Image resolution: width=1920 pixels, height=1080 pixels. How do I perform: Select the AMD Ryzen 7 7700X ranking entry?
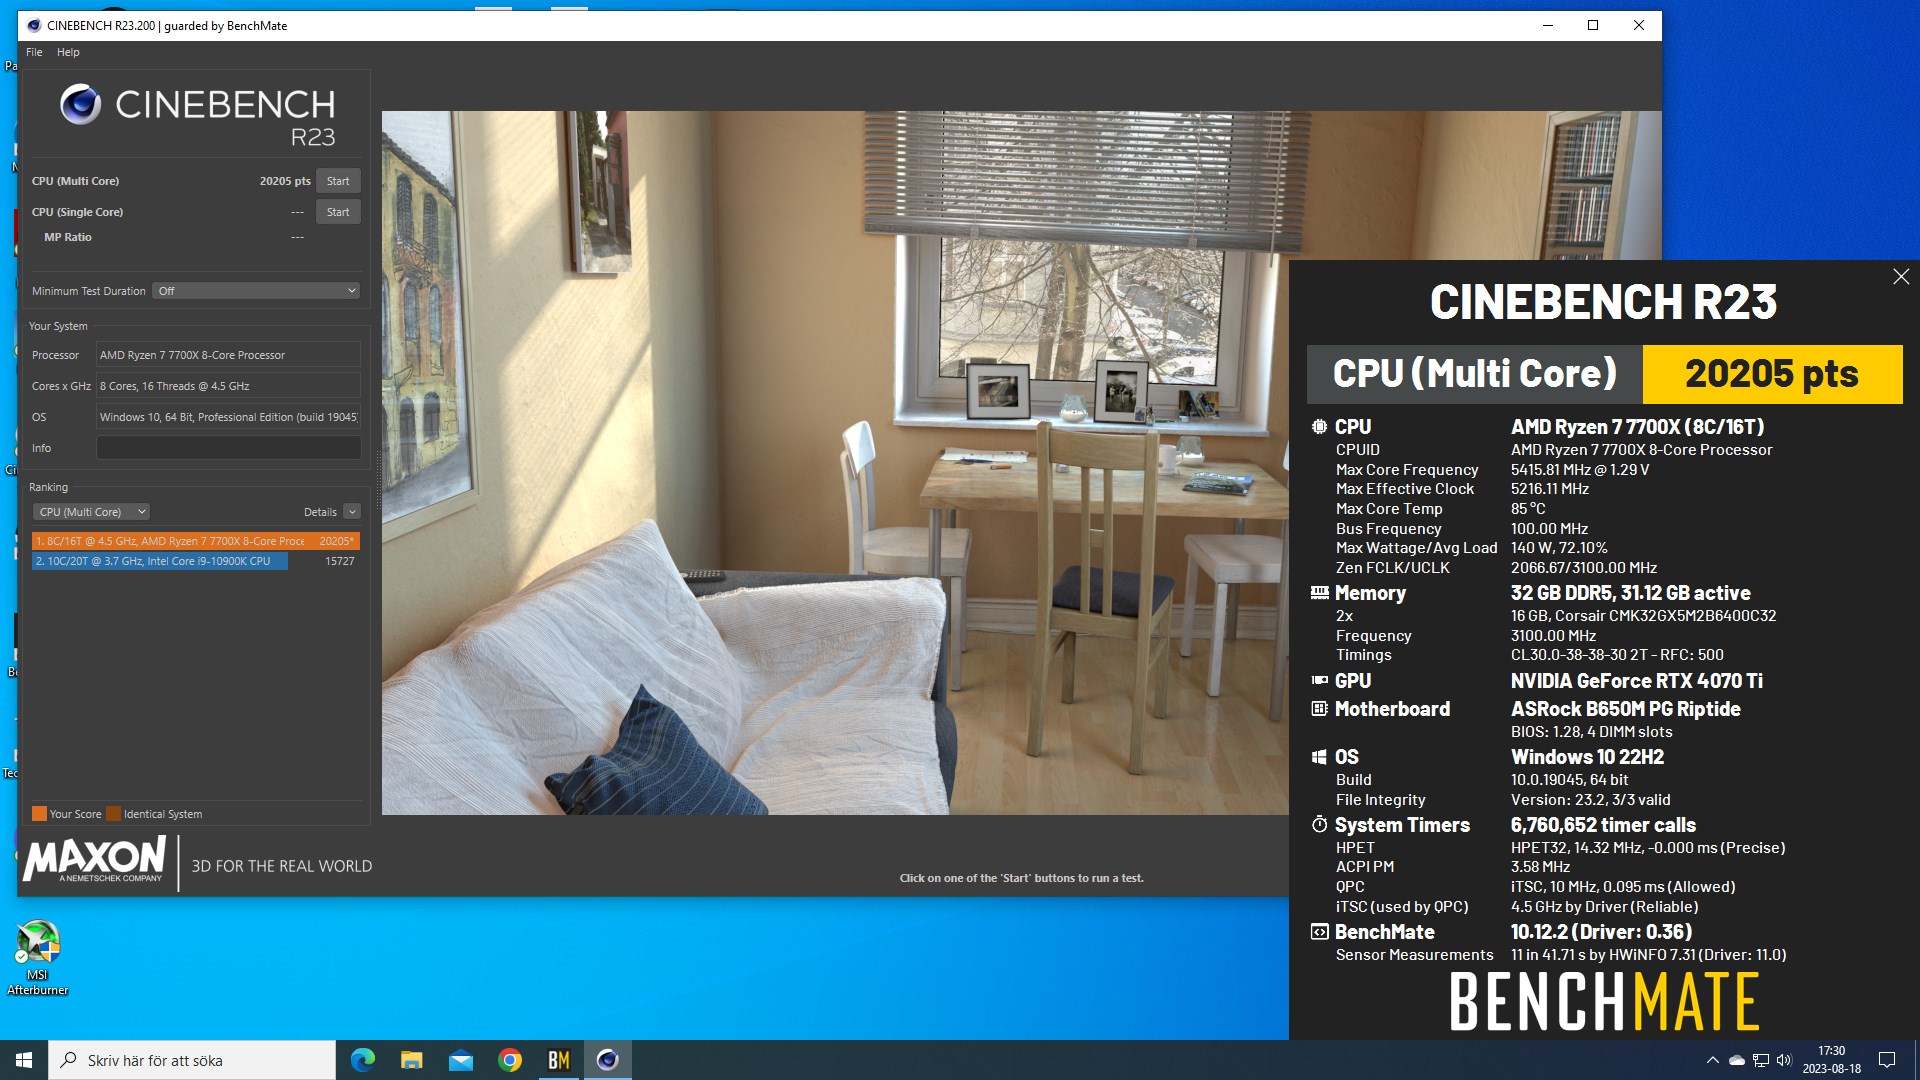(x=196, y=541)
